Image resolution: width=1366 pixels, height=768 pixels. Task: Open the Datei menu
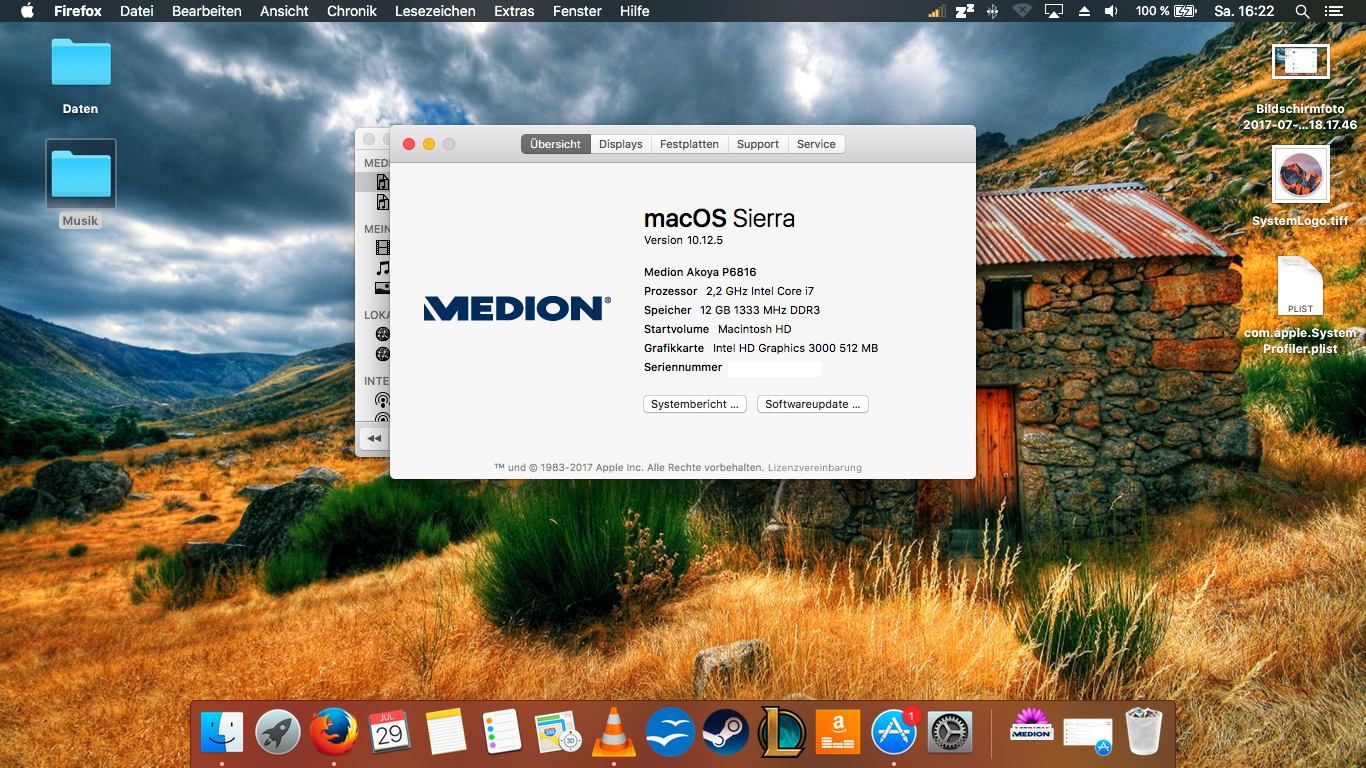[x=137, y=11]
